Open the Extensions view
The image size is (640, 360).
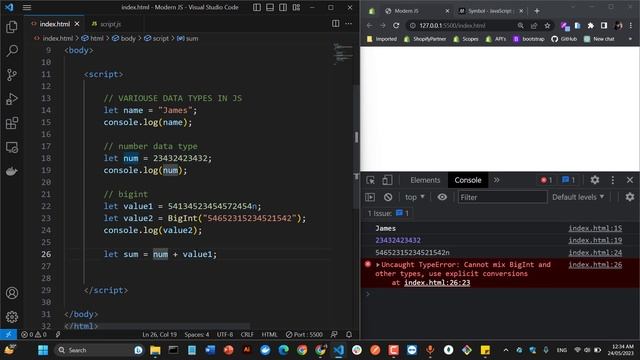coord(12,123)
